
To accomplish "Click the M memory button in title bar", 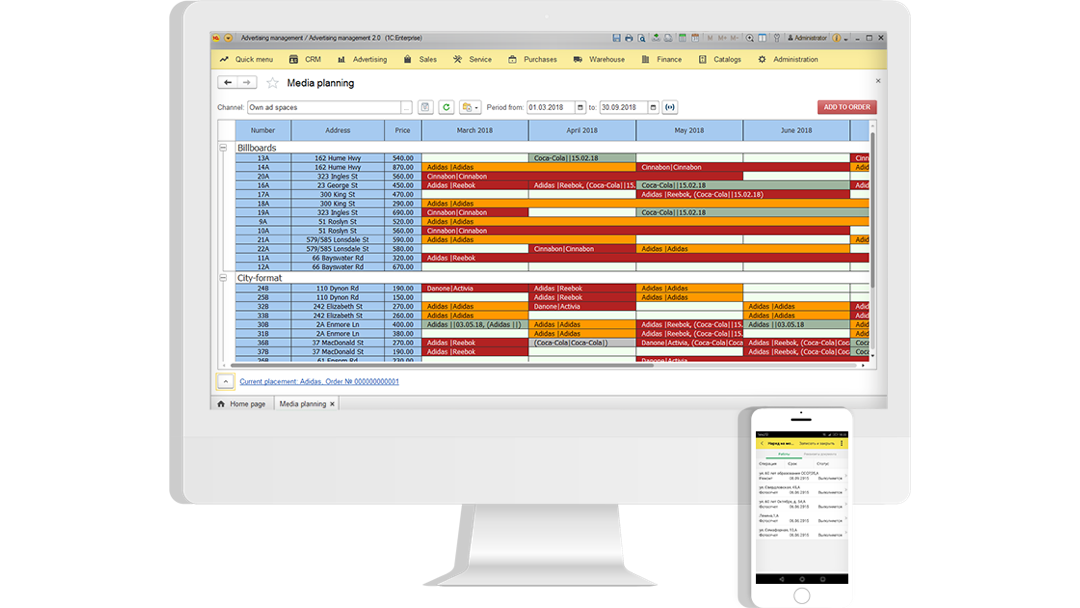I will pos(710,38).
